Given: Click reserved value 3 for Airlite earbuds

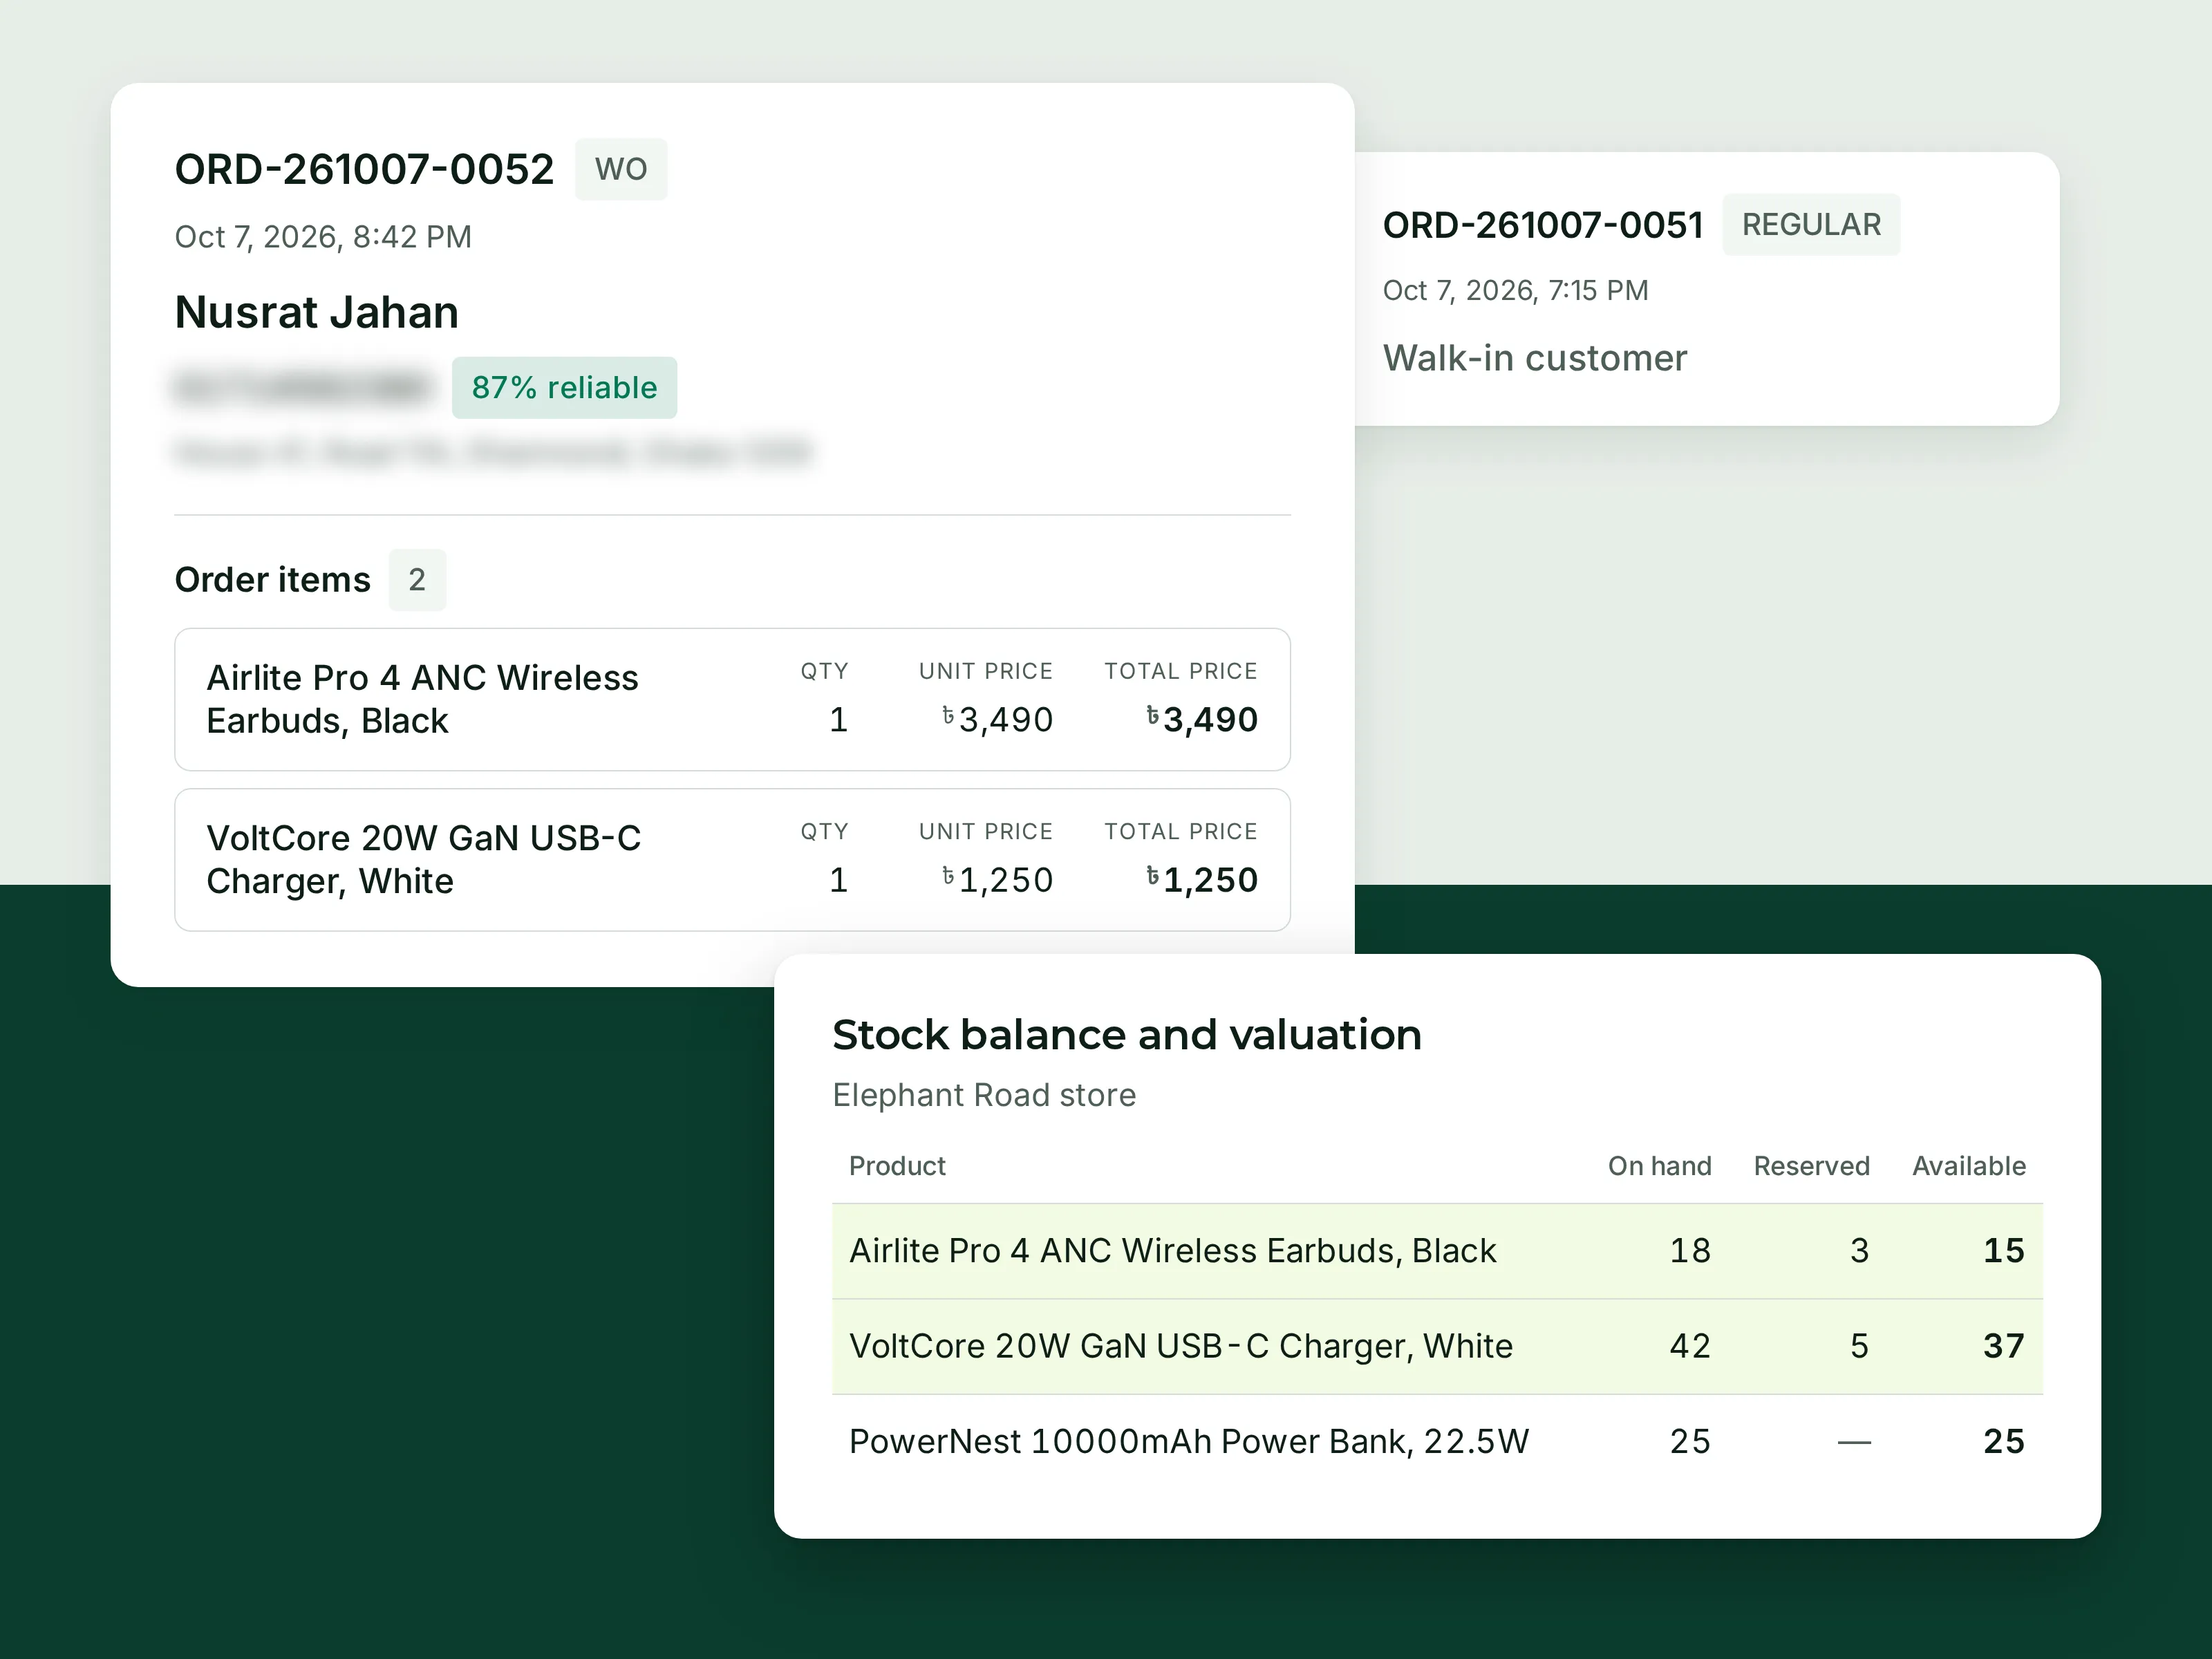Looking at the screenshot, I should coord(1859,1251).
